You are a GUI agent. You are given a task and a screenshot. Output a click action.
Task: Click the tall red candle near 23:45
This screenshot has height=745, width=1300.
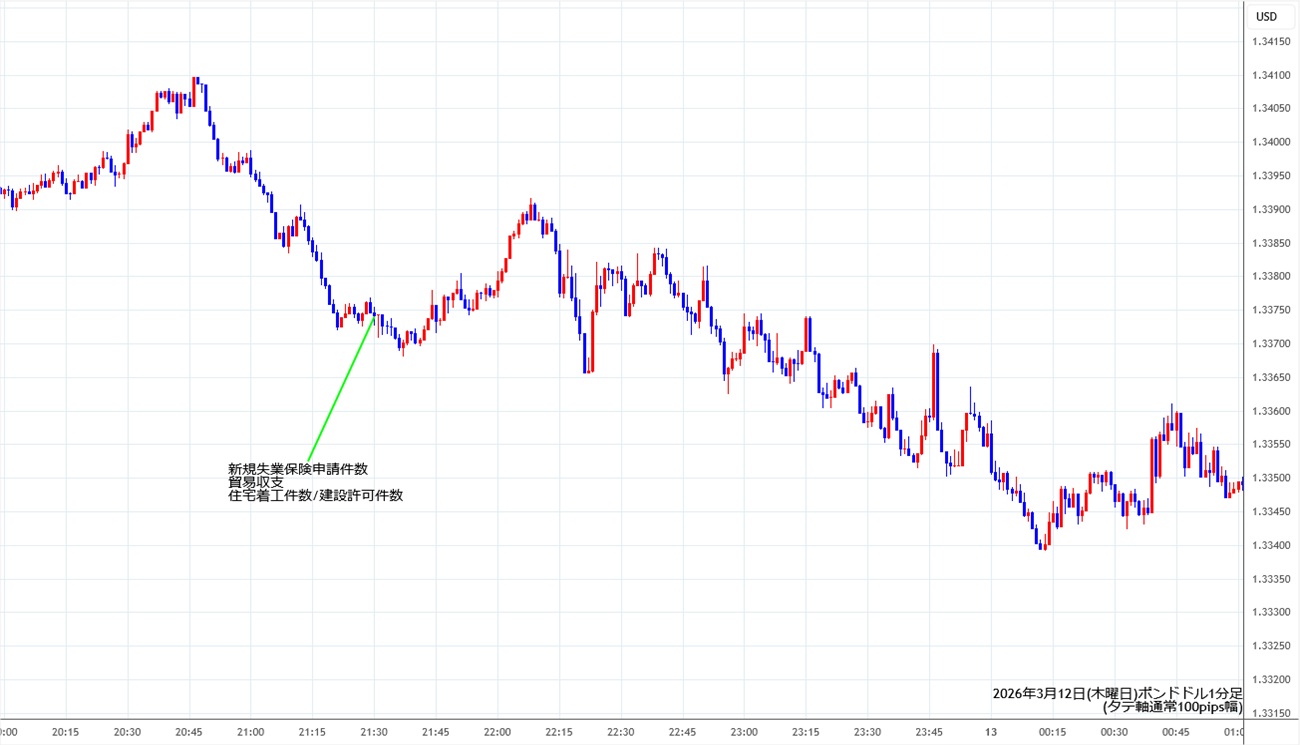(x=936, y=385)
